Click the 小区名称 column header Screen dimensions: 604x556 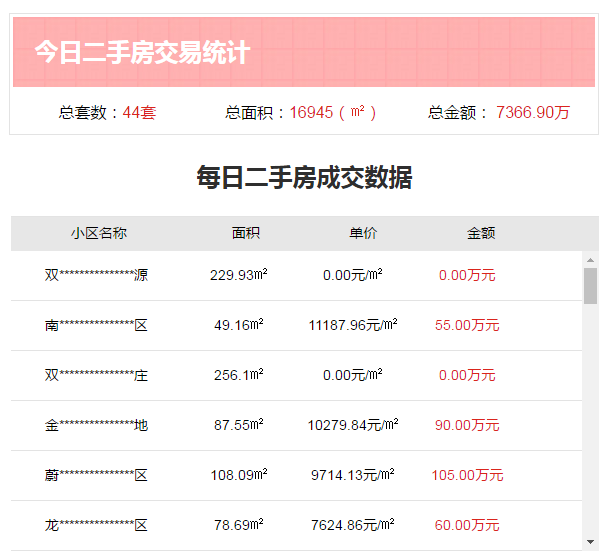tap(99, 233)
